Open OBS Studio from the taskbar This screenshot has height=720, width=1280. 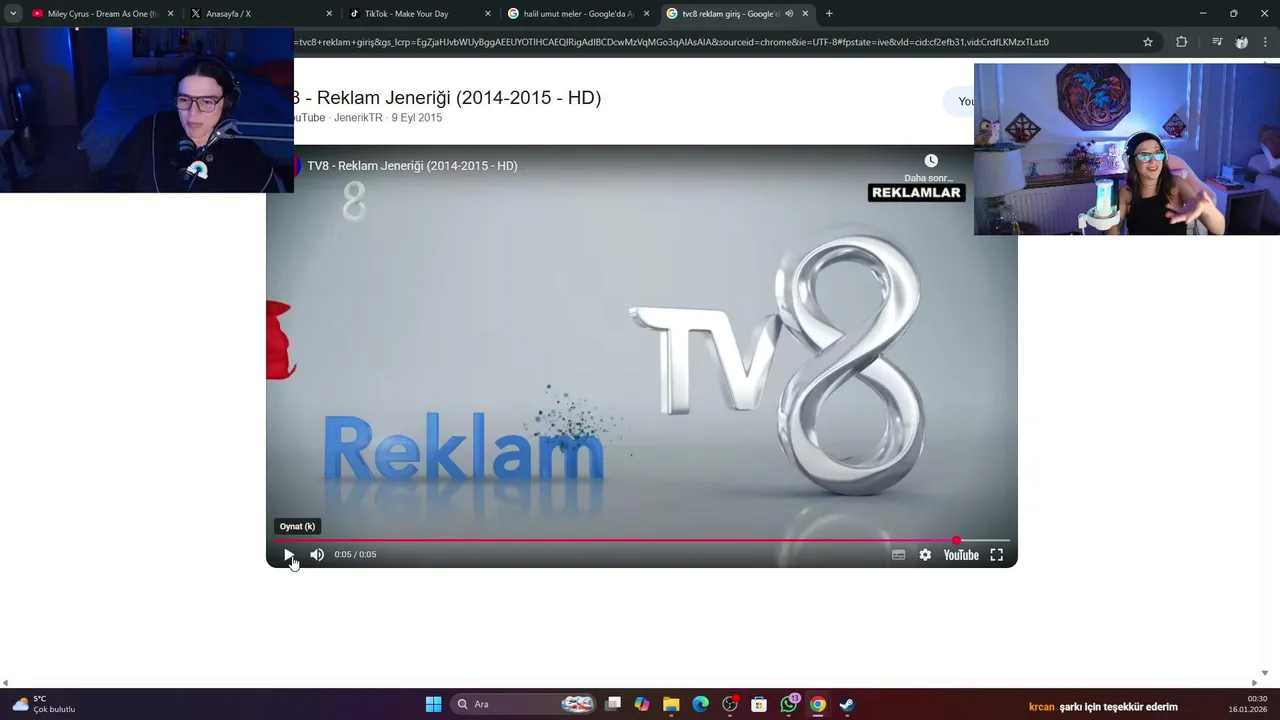click(x=730, y=704)
